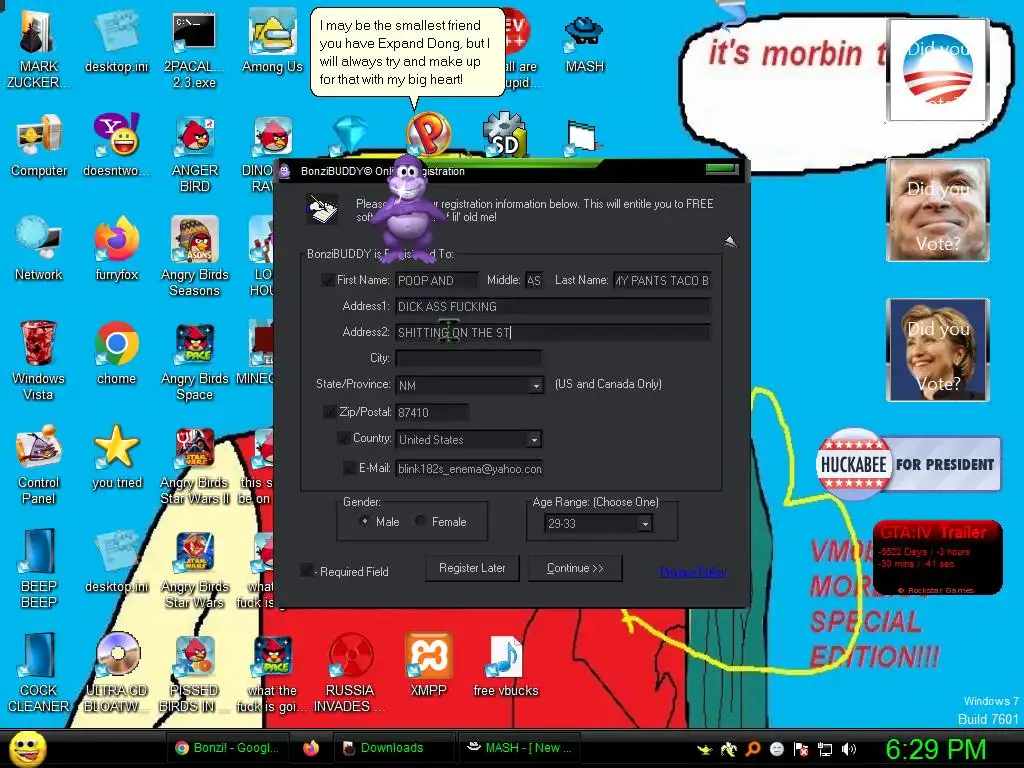Open the Network desktop icon

click(39, 249)
